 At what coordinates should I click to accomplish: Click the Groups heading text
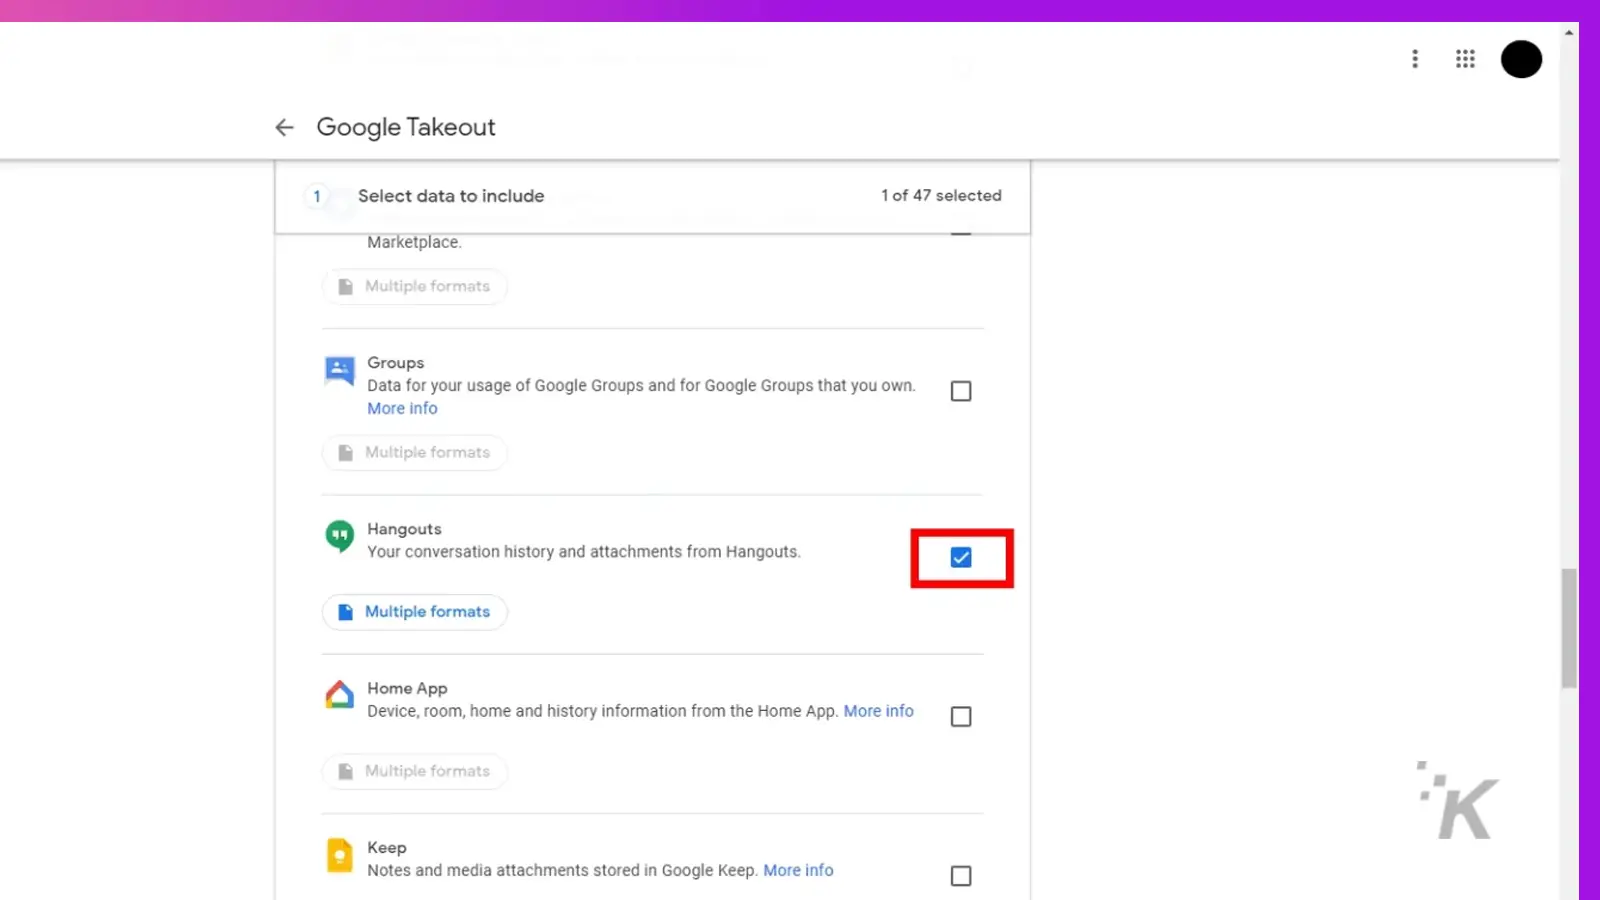pyautogui.click(x=395, y=363)
